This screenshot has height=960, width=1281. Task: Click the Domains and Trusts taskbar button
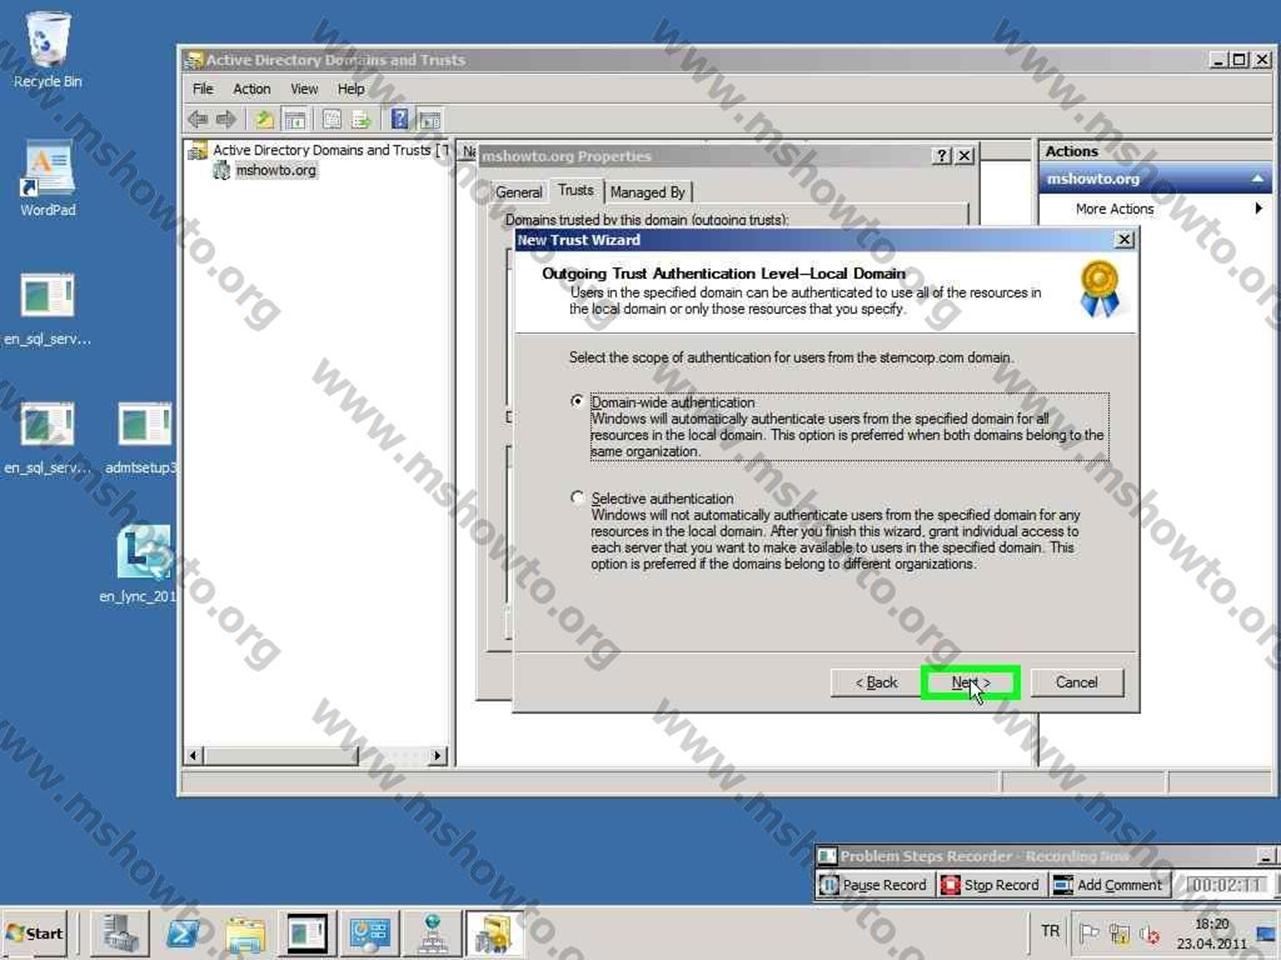coord(494,934)
